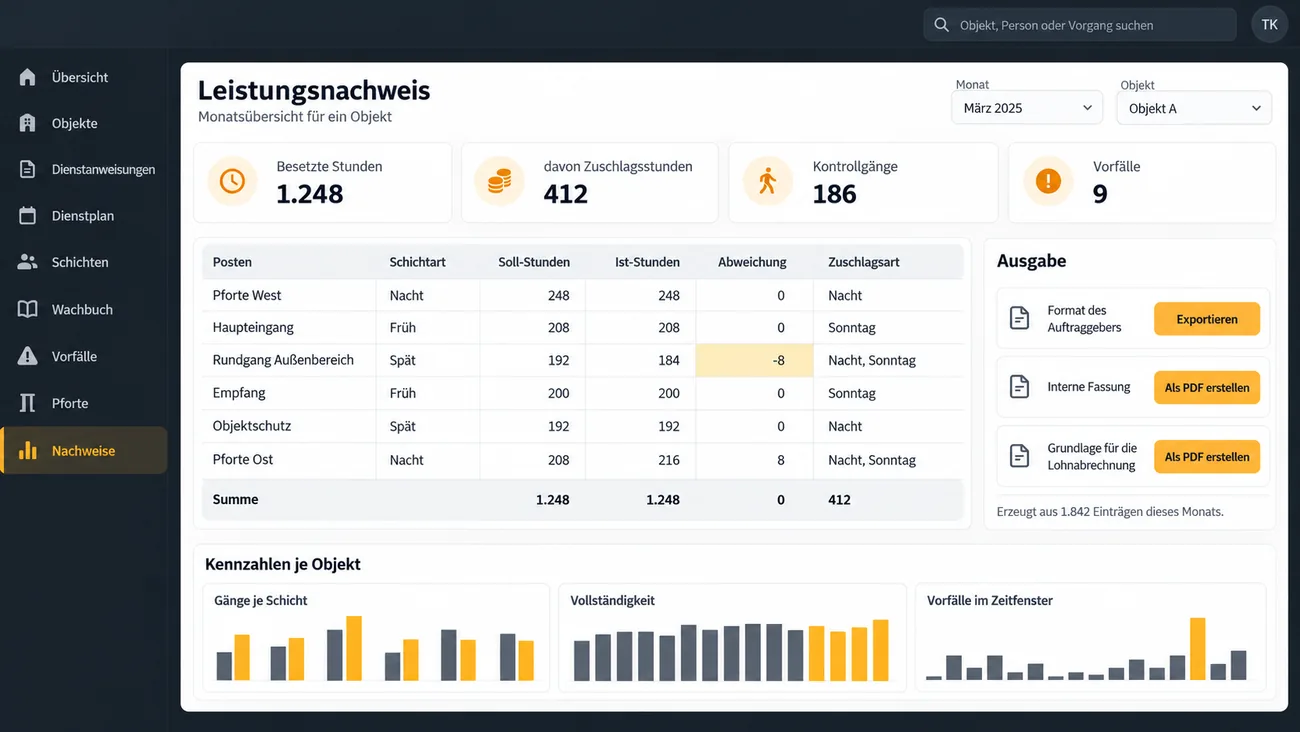Select the Rundgang Außenbereich row
Screen dimensions: 1300x732
click(583, 360)
